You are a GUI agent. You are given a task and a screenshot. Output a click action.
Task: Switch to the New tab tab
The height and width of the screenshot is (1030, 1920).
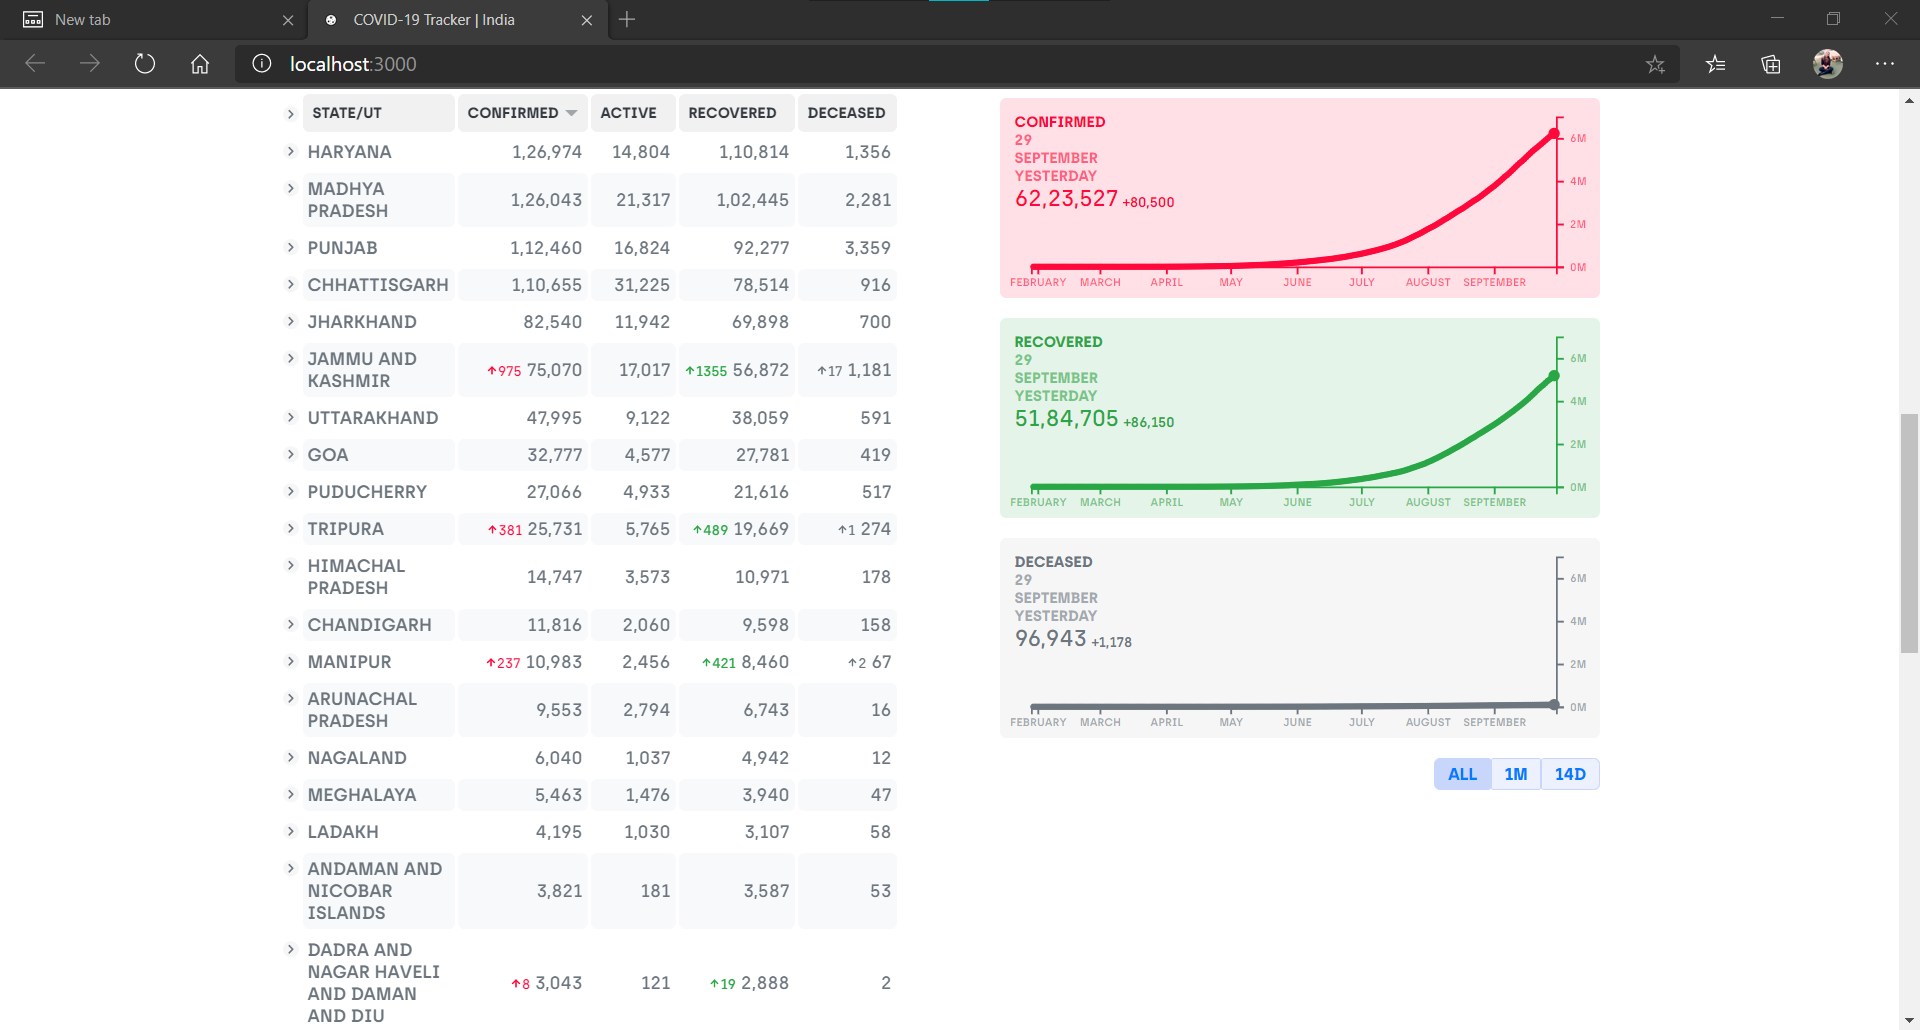(153, 20)
